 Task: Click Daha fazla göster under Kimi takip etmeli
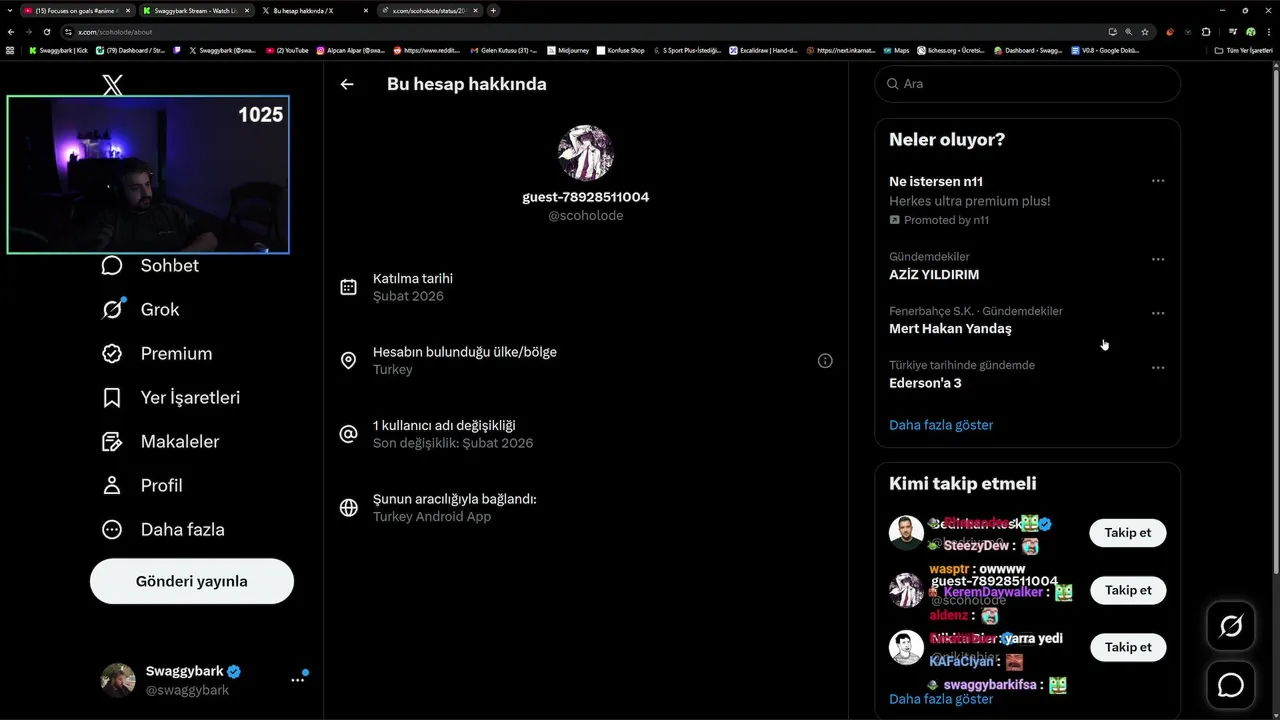click(x=941, y=699)
